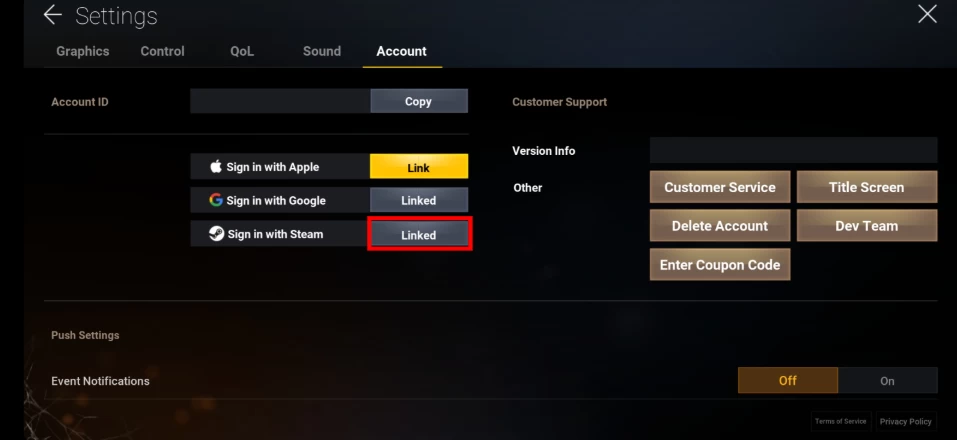The width and height of the screenshot is (957, 440).
Task: Copy the Account ID
Action: pyautogui.click(x=419, y=101)
